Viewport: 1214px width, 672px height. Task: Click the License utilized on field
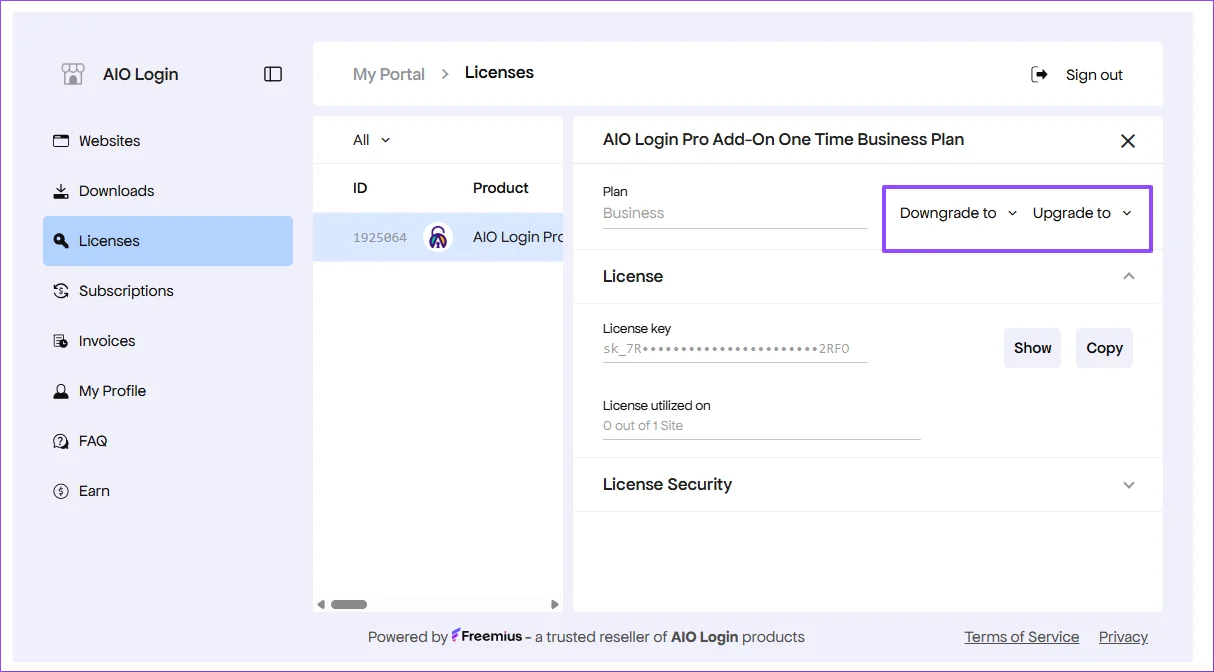tap(761, 426)
